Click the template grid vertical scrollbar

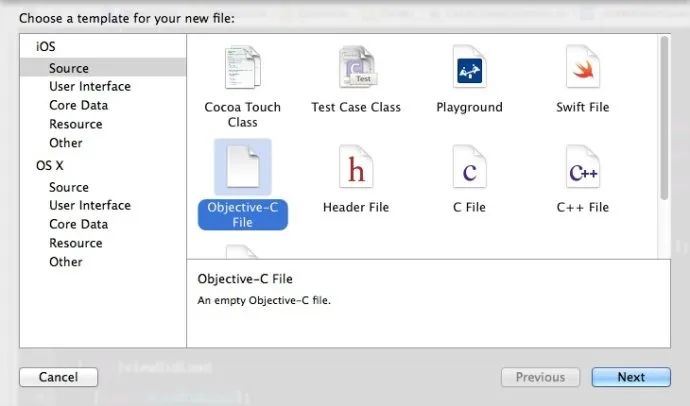(x=664, y=118)
